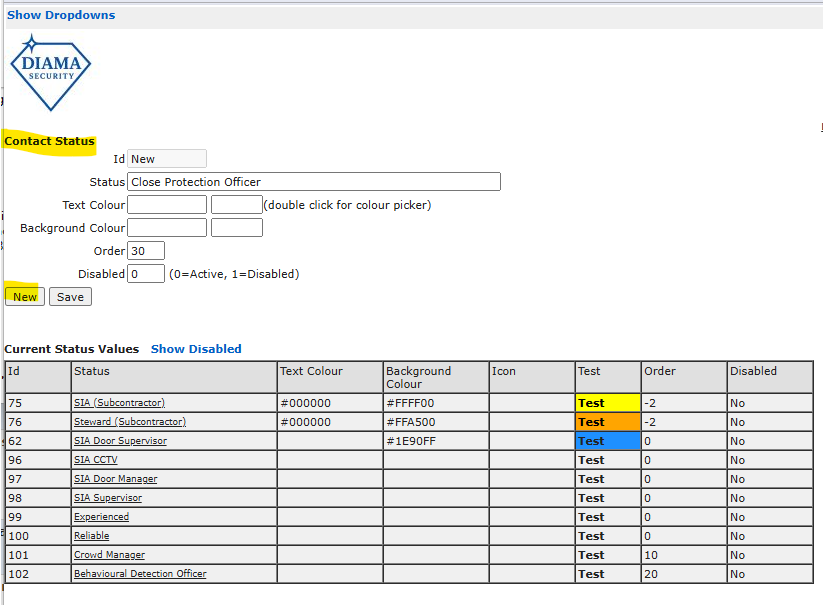Screen dimensions: 823x605
Task: Select the Text Colour preview box
Action: pyautogui.click(x=237, y=205)
